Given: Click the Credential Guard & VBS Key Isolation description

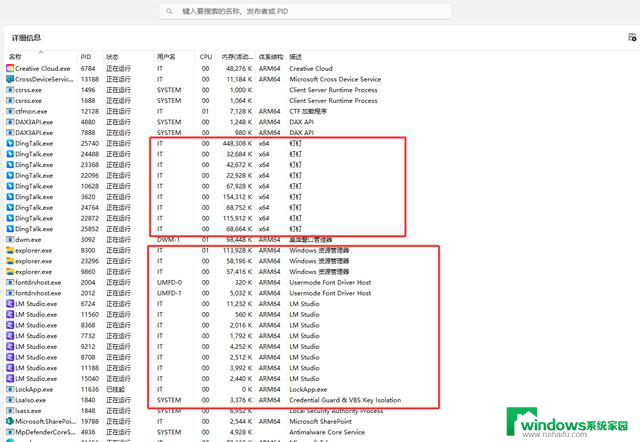Looking at the screenshot, I should (345, 400).
